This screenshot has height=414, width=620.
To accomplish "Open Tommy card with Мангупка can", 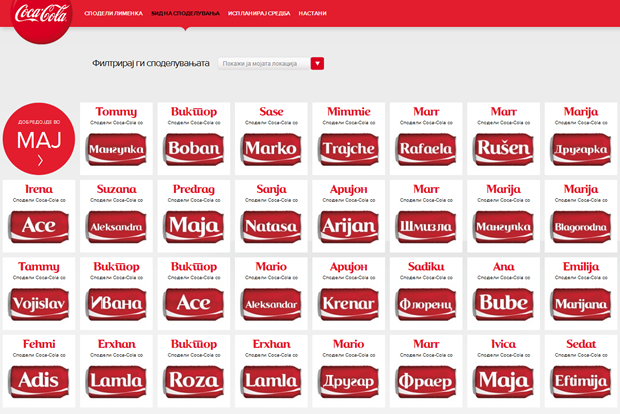I will pyautogui.click(x=116, y=139).
